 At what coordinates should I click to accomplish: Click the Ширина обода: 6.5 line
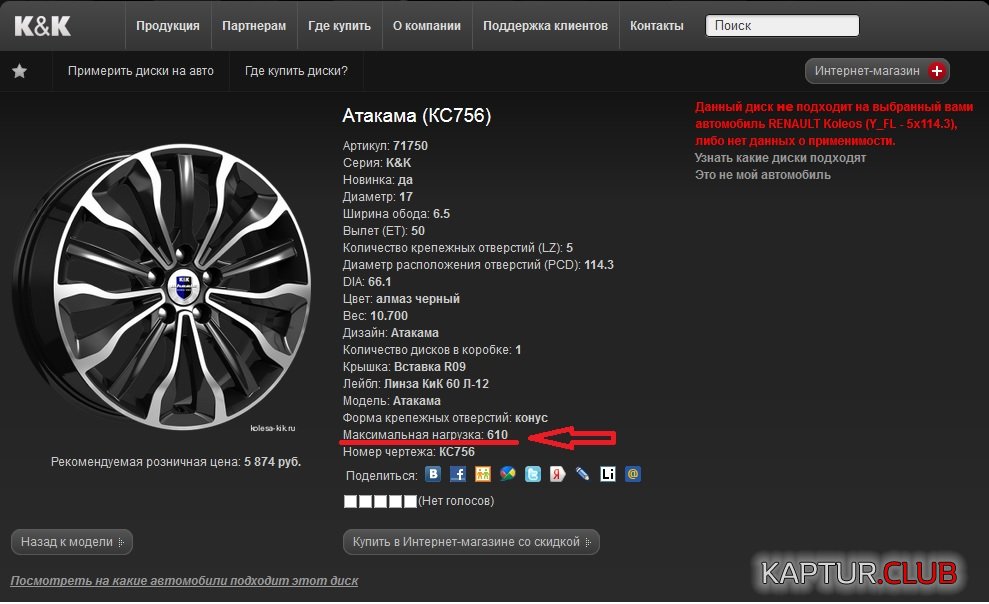[396, 214]
